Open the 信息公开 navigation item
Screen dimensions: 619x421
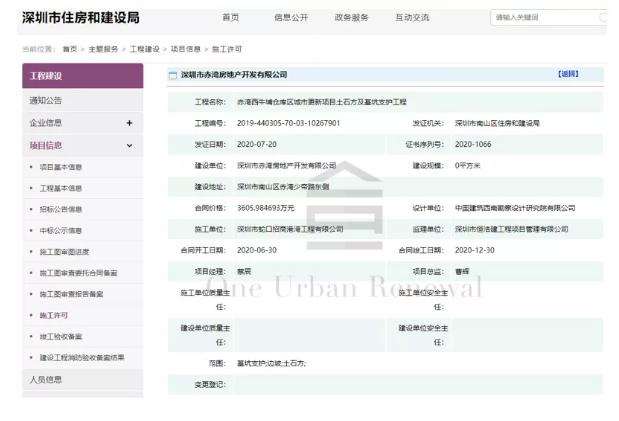pos(291,17)
